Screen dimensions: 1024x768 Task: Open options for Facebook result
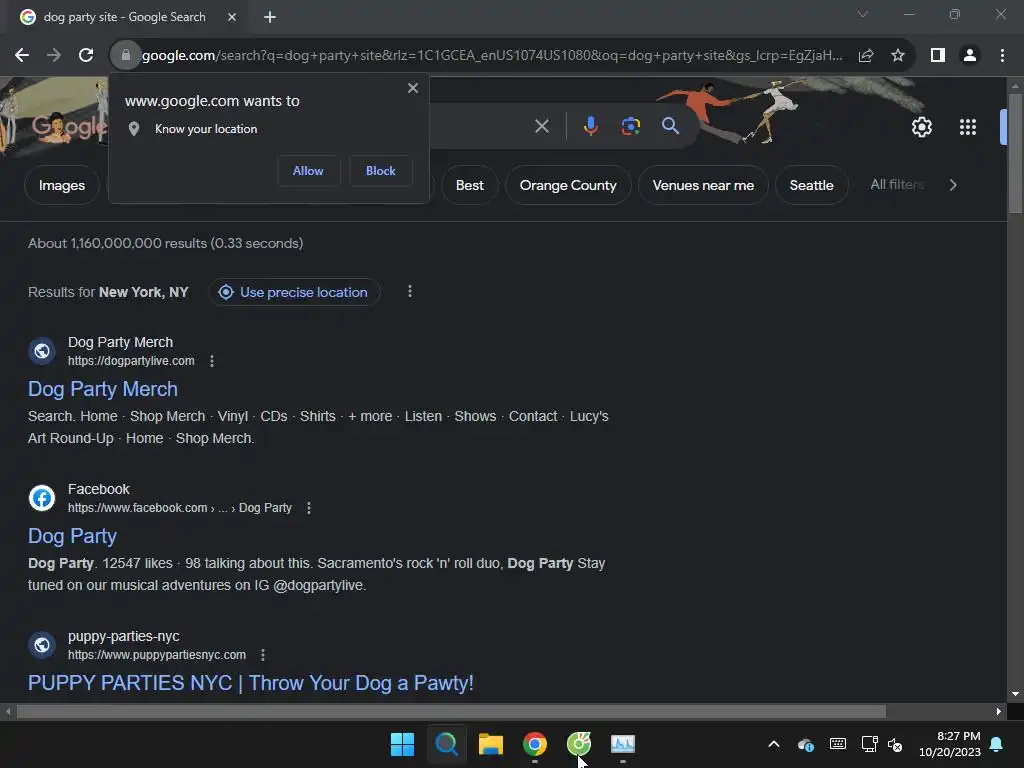[309, 508]
